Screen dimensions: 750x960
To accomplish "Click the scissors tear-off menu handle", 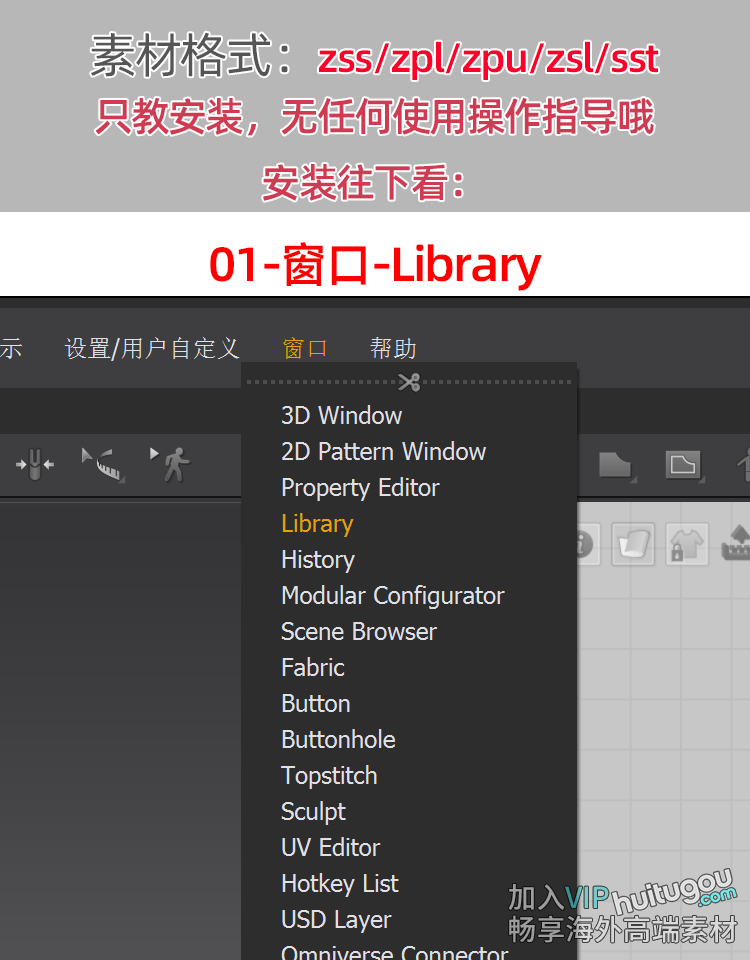I will [409, 382].
